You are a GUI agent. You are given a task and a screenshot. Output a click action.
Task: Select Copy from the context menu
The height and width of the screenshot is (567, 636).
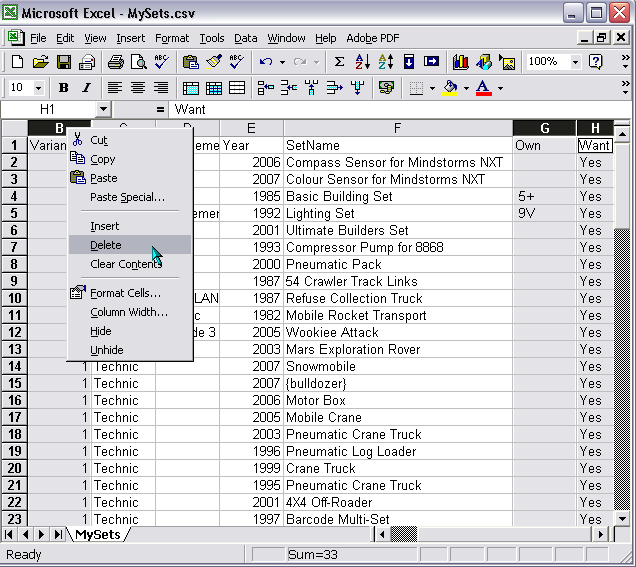(130, 159)
